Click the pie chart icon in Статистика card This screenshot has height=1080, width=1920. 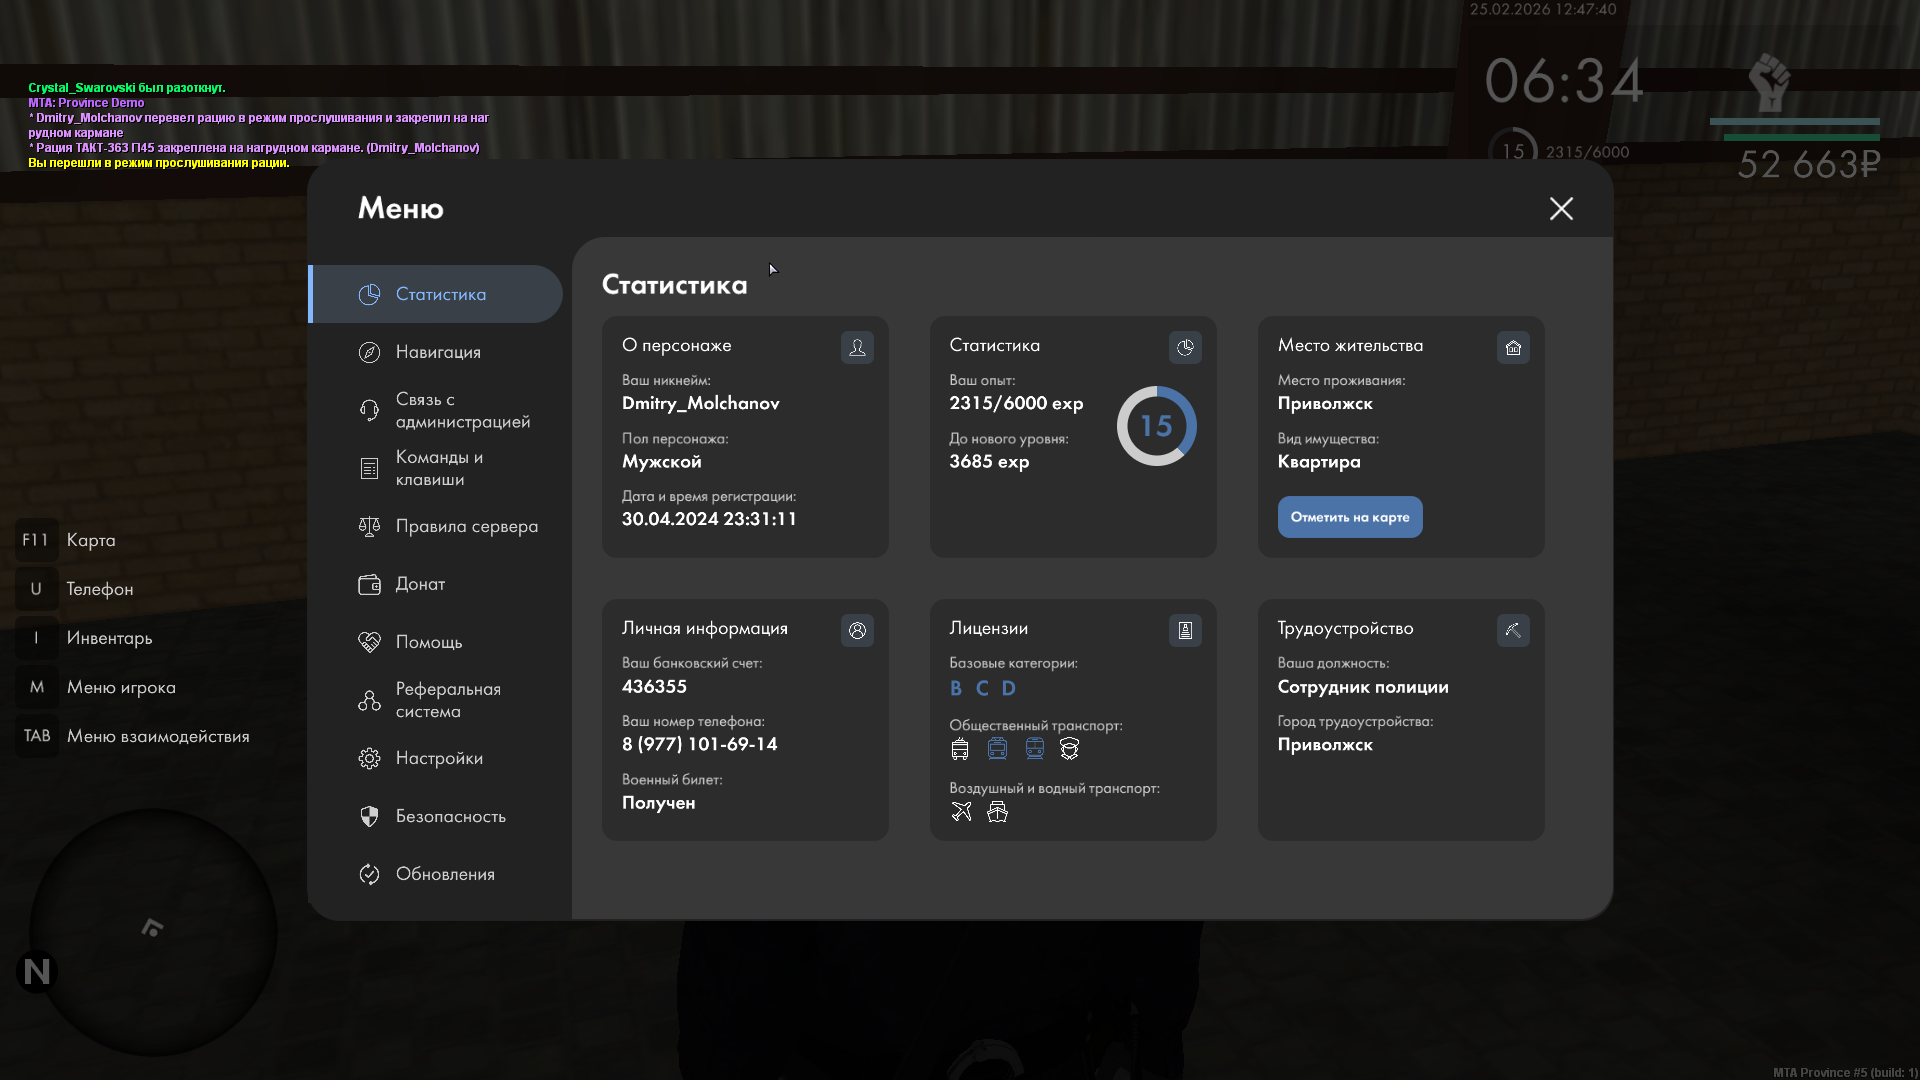[1185, 347]
